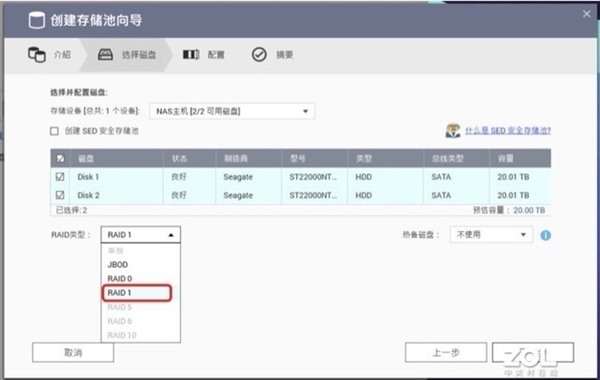Viewport: 600px width, 380px height.
Task: Uncheck the Disk 2 checkbox
Action: (60, 195)
